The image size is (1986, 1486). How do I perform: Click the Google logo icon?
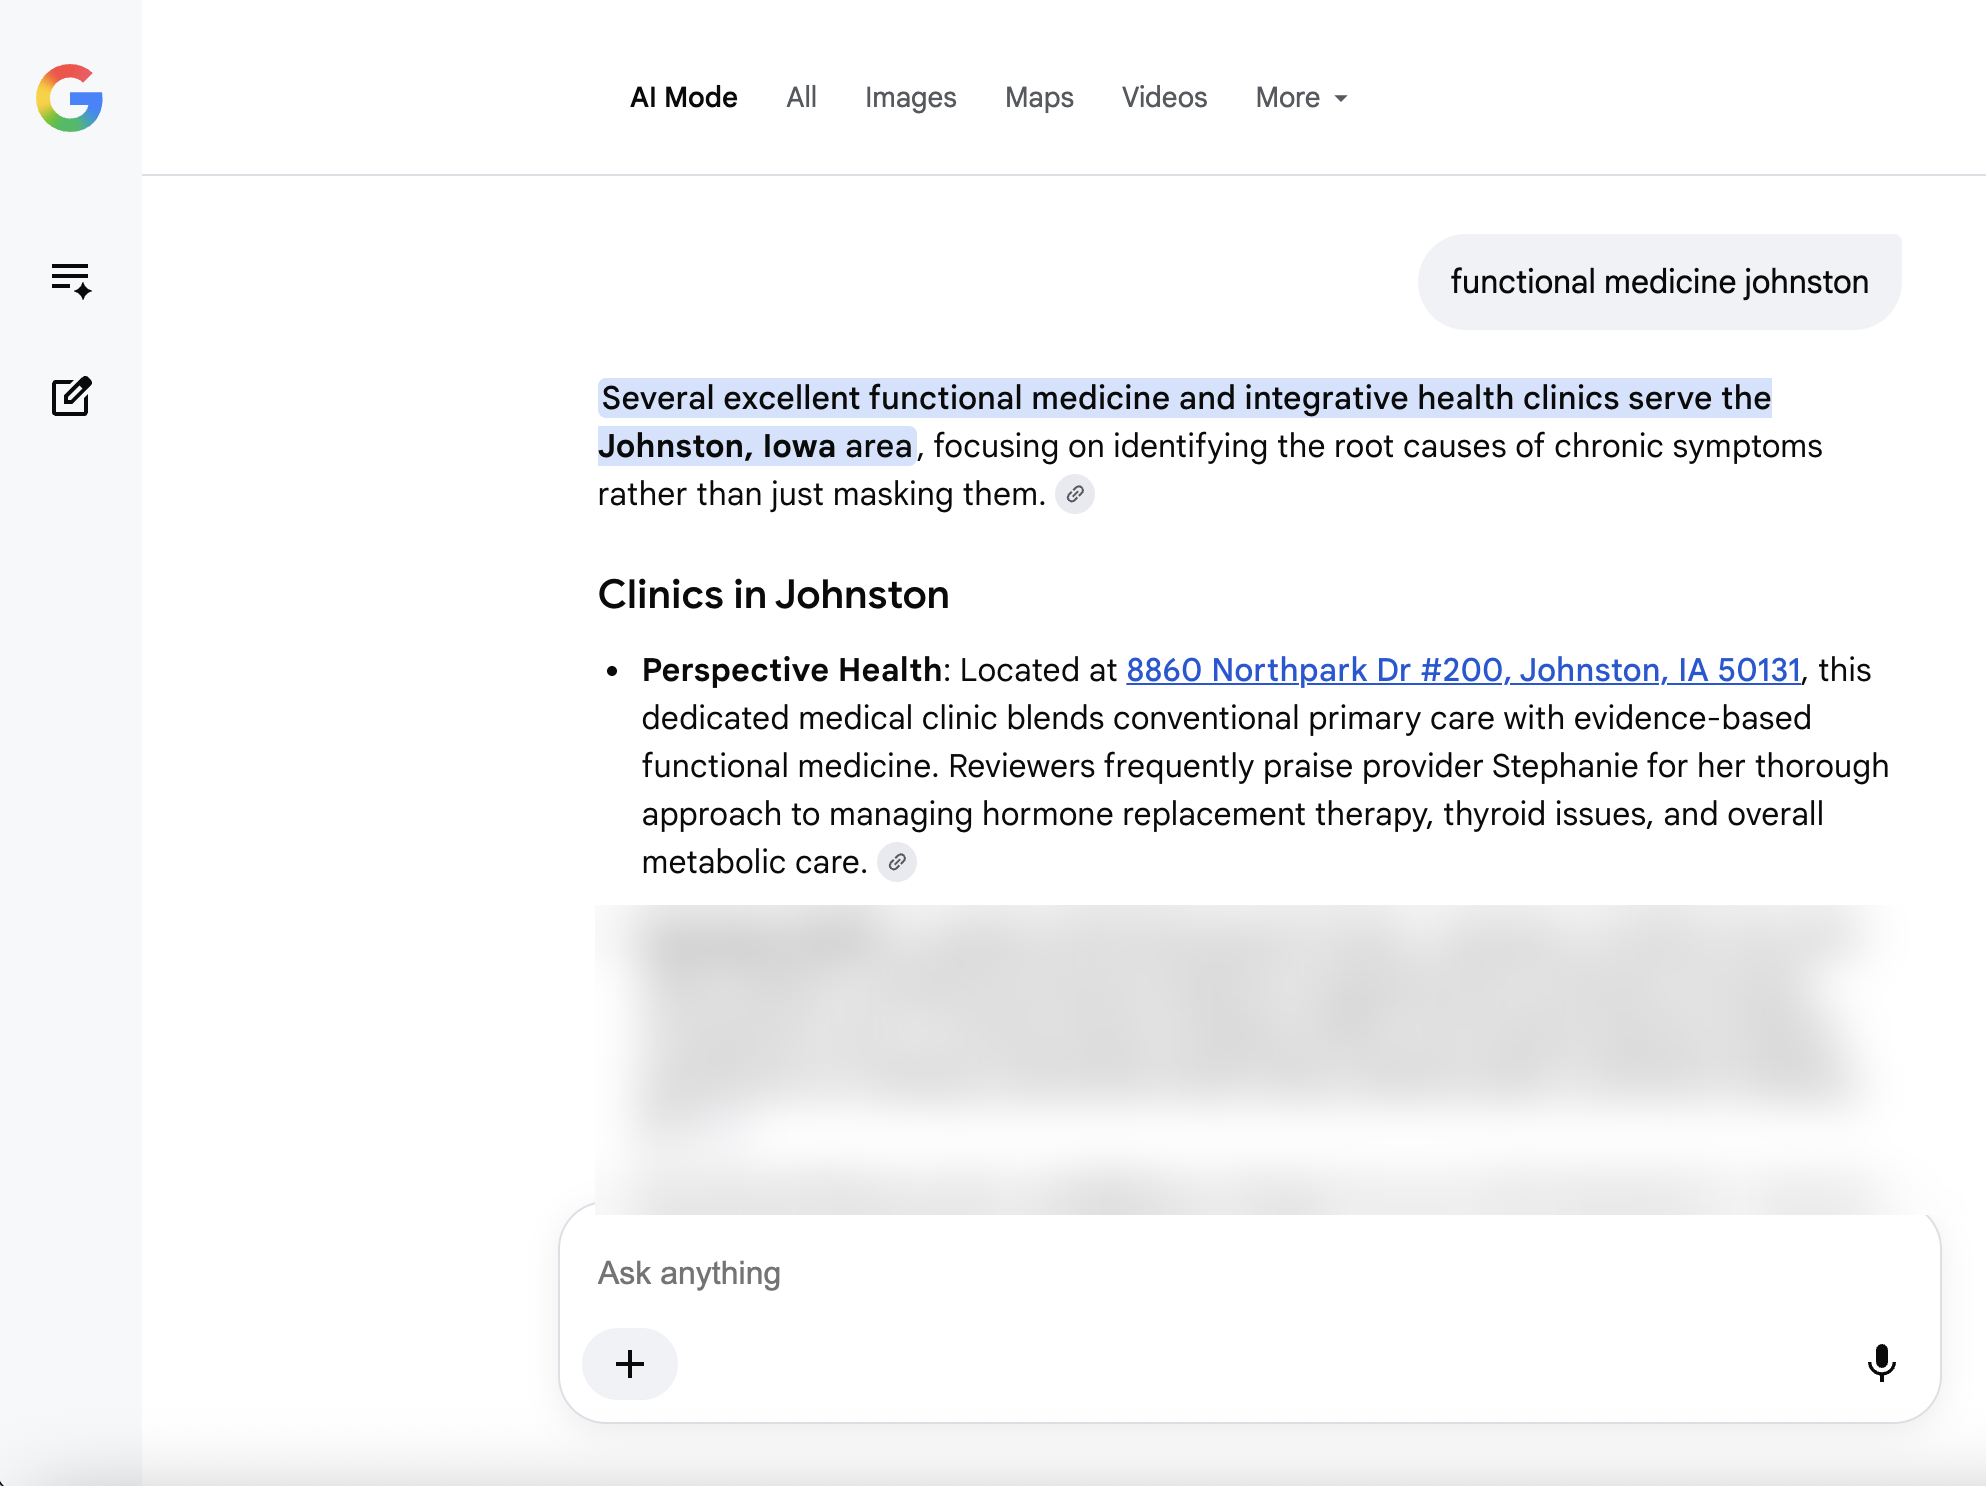70,98
